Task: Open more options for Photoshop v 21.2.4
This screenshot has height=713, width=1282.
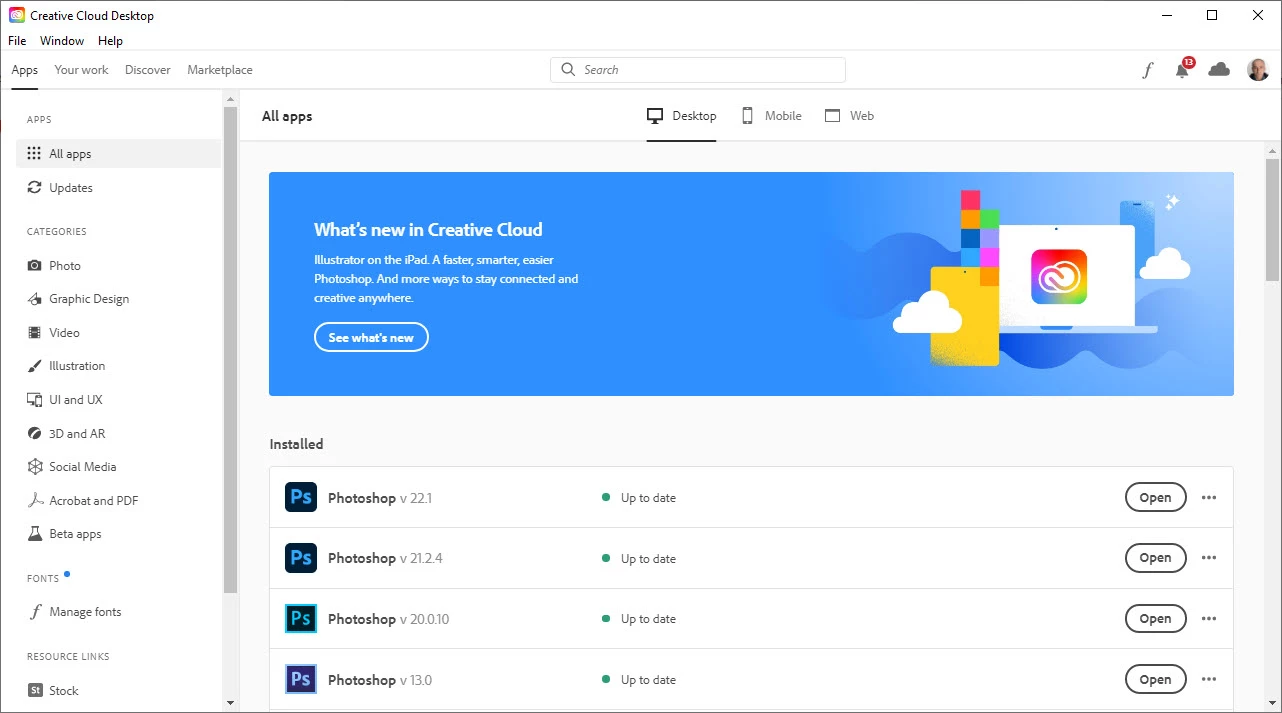Action: [1209, 558]
